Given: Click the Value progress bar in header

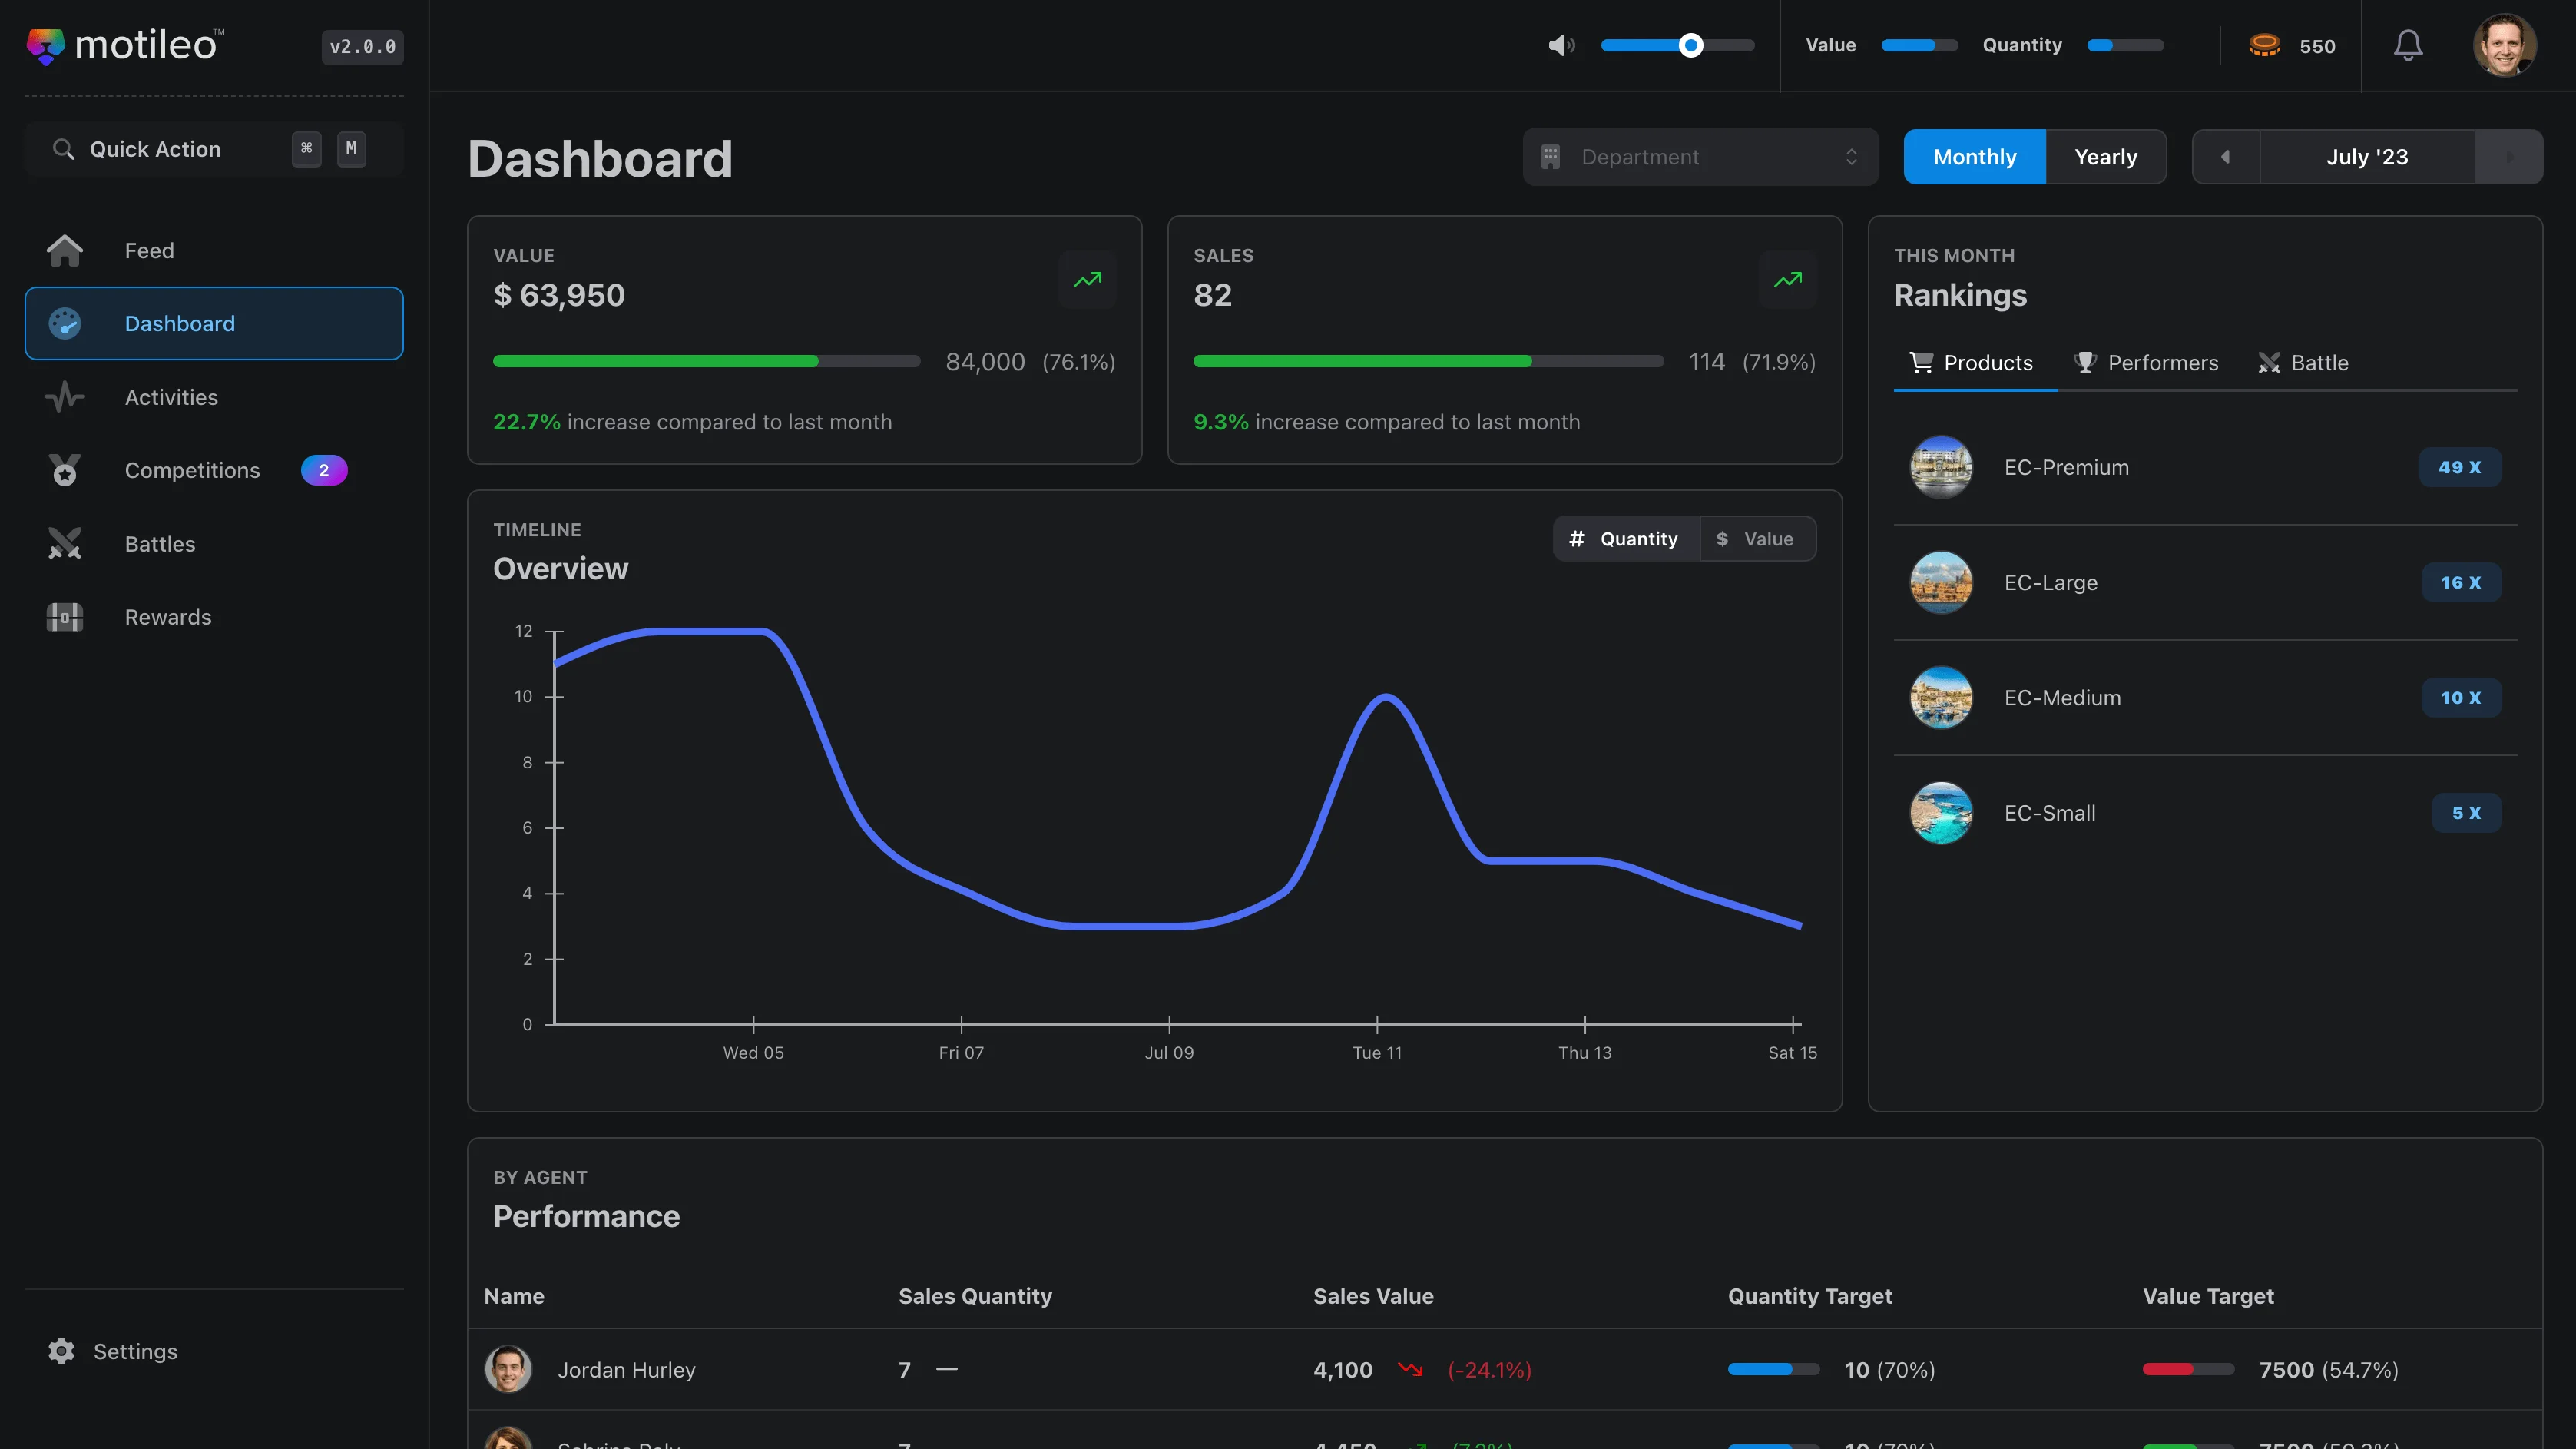Looking at the screenshot, I should coord(1919,45).
